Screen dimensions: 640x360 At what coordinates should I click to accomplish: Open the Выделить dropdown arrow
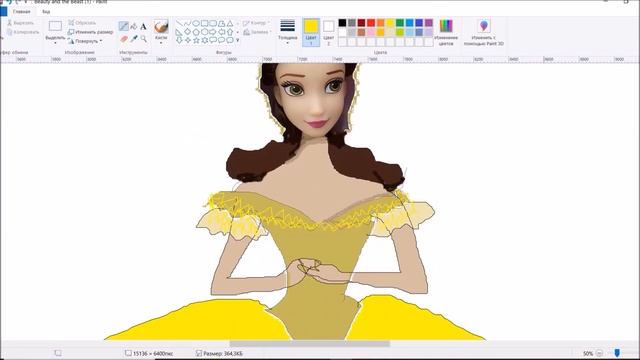click(55, 43)
